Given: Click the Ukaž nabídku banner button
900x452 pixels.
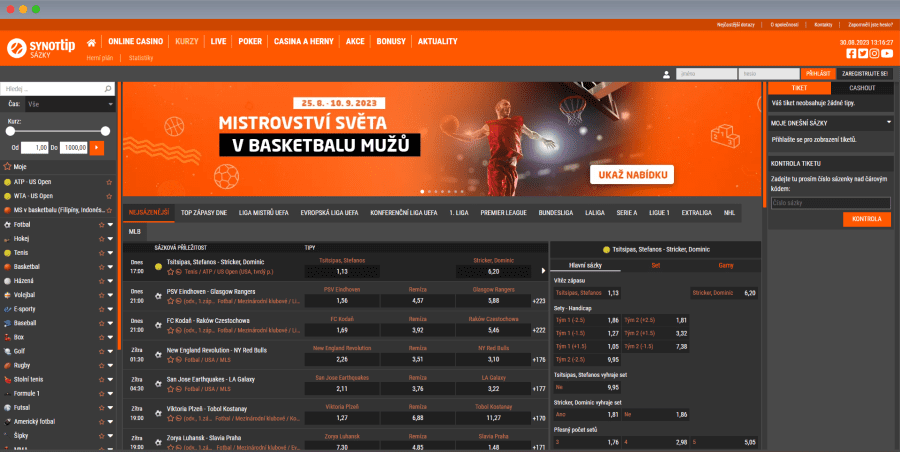Looking at the screenshot, I should tap(633, 175).
